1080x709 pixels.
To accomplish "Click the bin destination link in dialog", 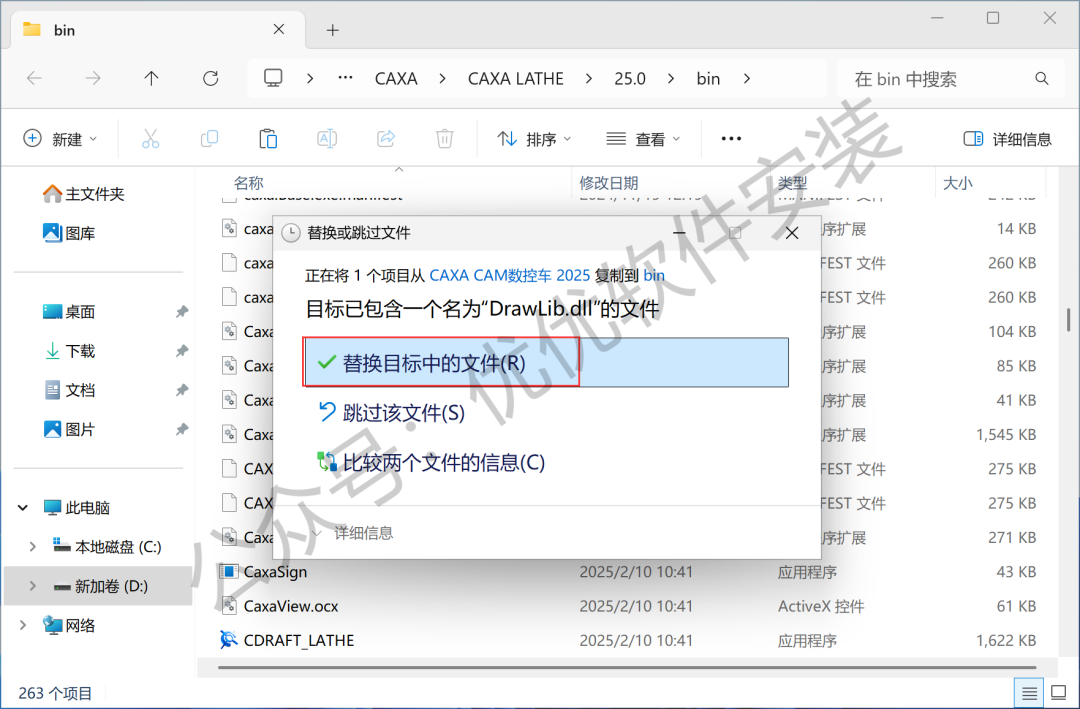I will click(x=654, y=276).
